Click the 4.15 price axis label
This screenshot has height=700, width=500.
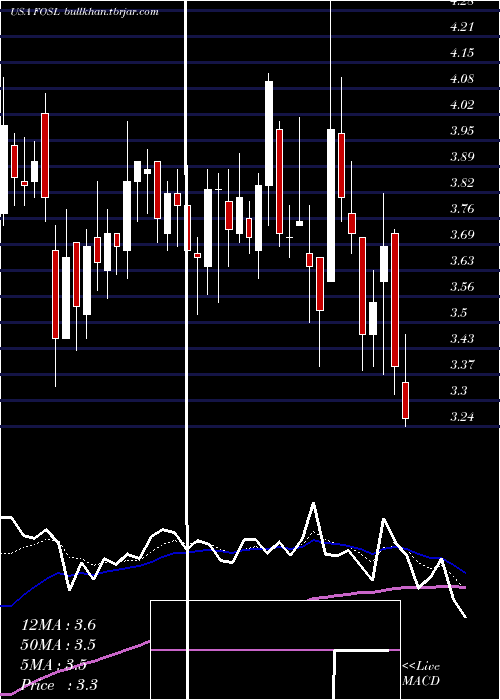(x=462, y=53)
